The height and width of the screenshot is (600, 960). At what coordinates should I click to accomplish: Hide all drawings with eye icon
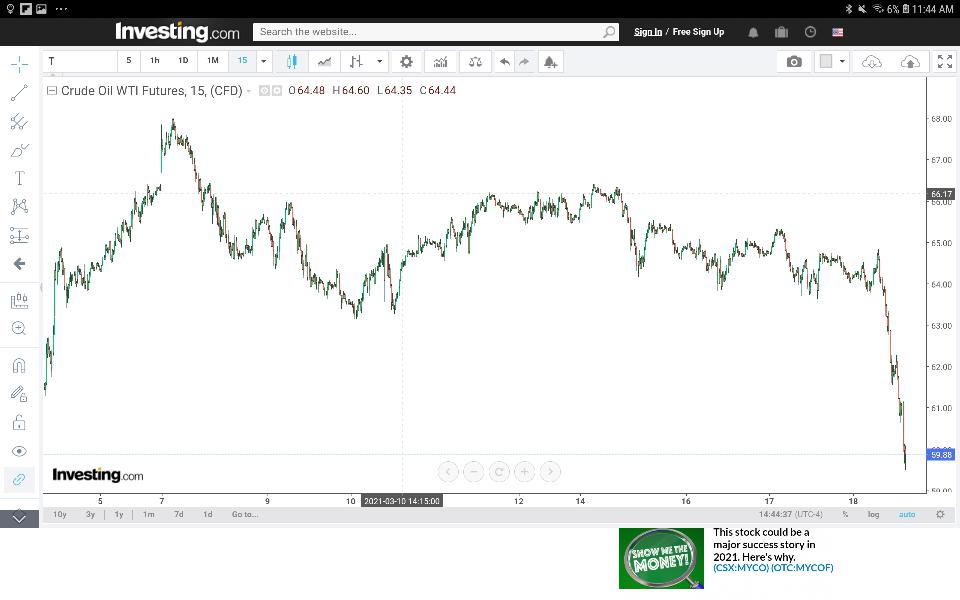(x=19, y=451)
